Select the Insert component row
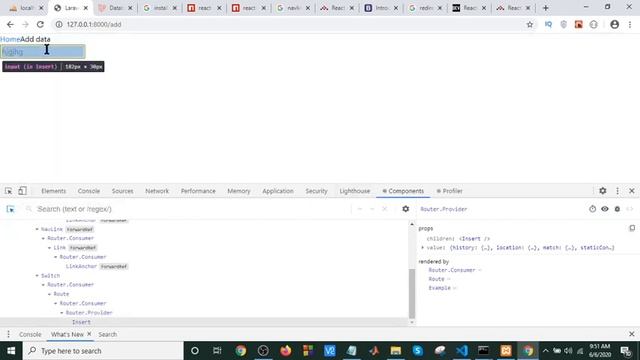The height and width of the screenshot is (360, 640). tap(204, 322)
